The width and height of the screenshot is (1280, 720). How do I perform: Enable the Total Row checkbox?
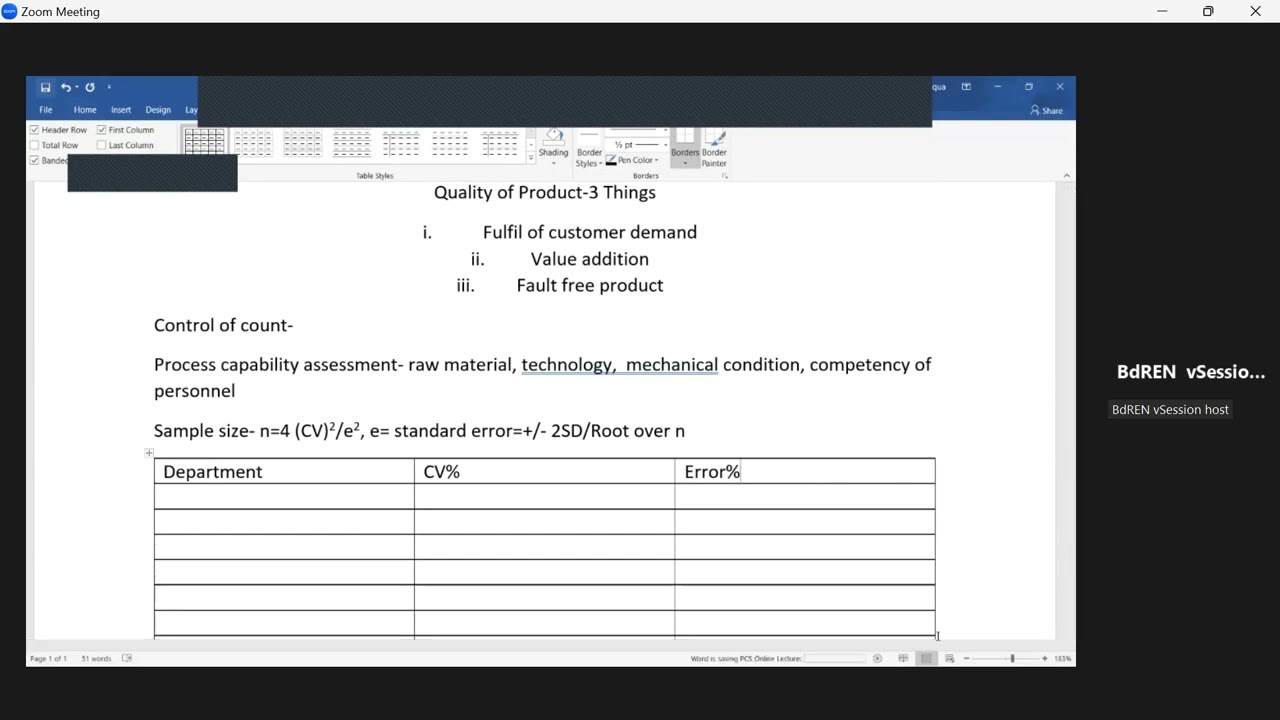(34, 145)
